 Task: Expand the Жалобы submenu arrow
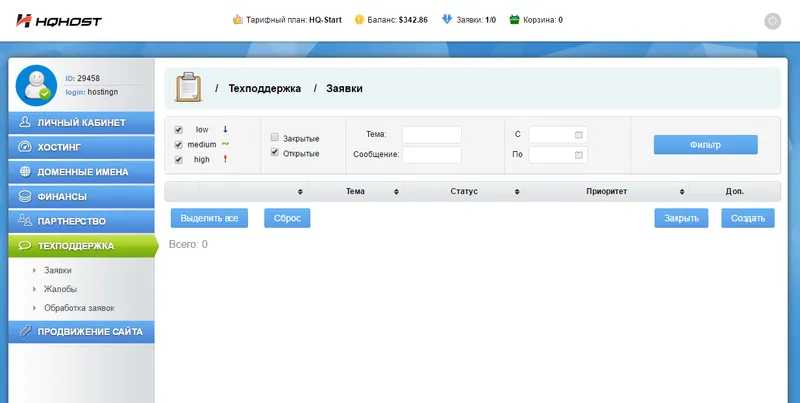tap(34, 289)
